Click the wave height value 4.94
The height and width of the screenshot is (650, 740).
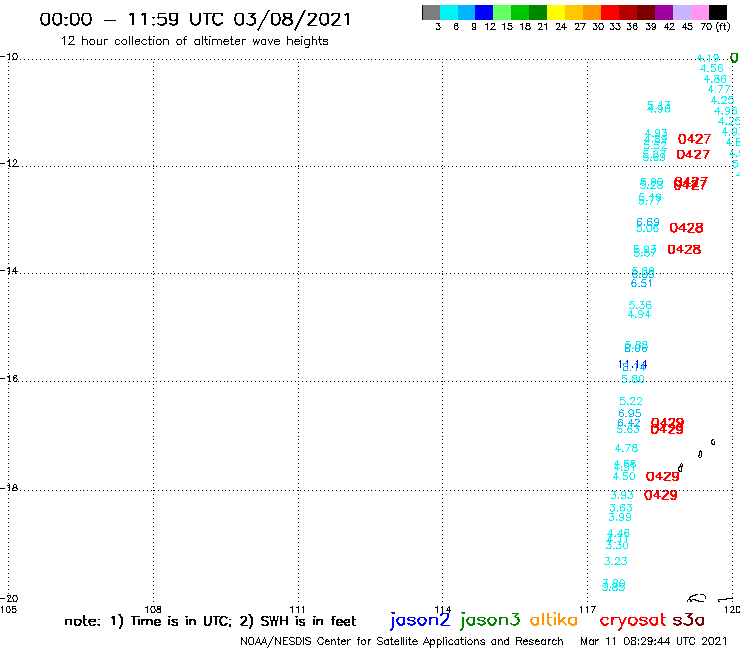[639, 314]
